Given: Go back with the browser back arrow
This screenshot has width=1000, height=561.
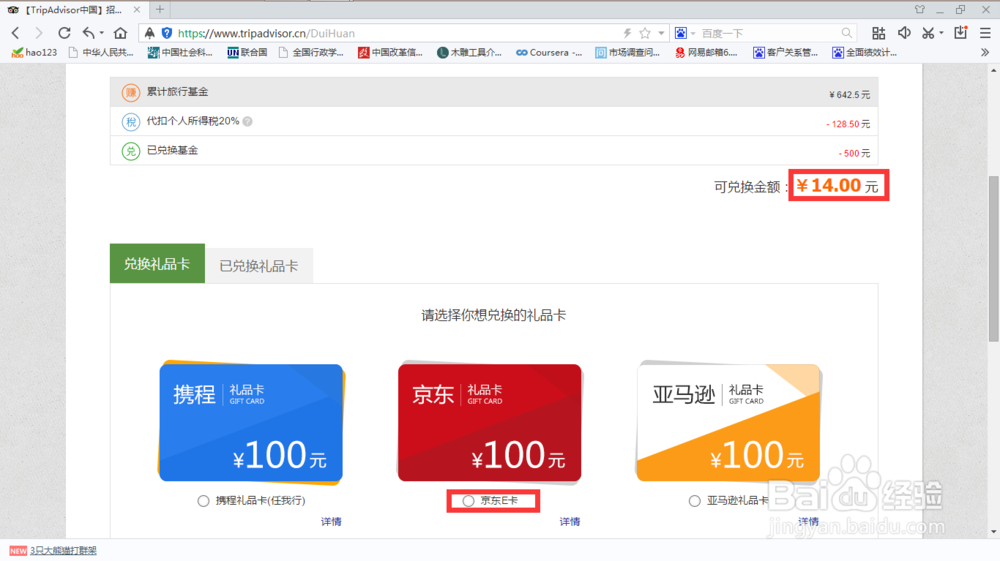Looking at the screenshot, I should [15, 33].
